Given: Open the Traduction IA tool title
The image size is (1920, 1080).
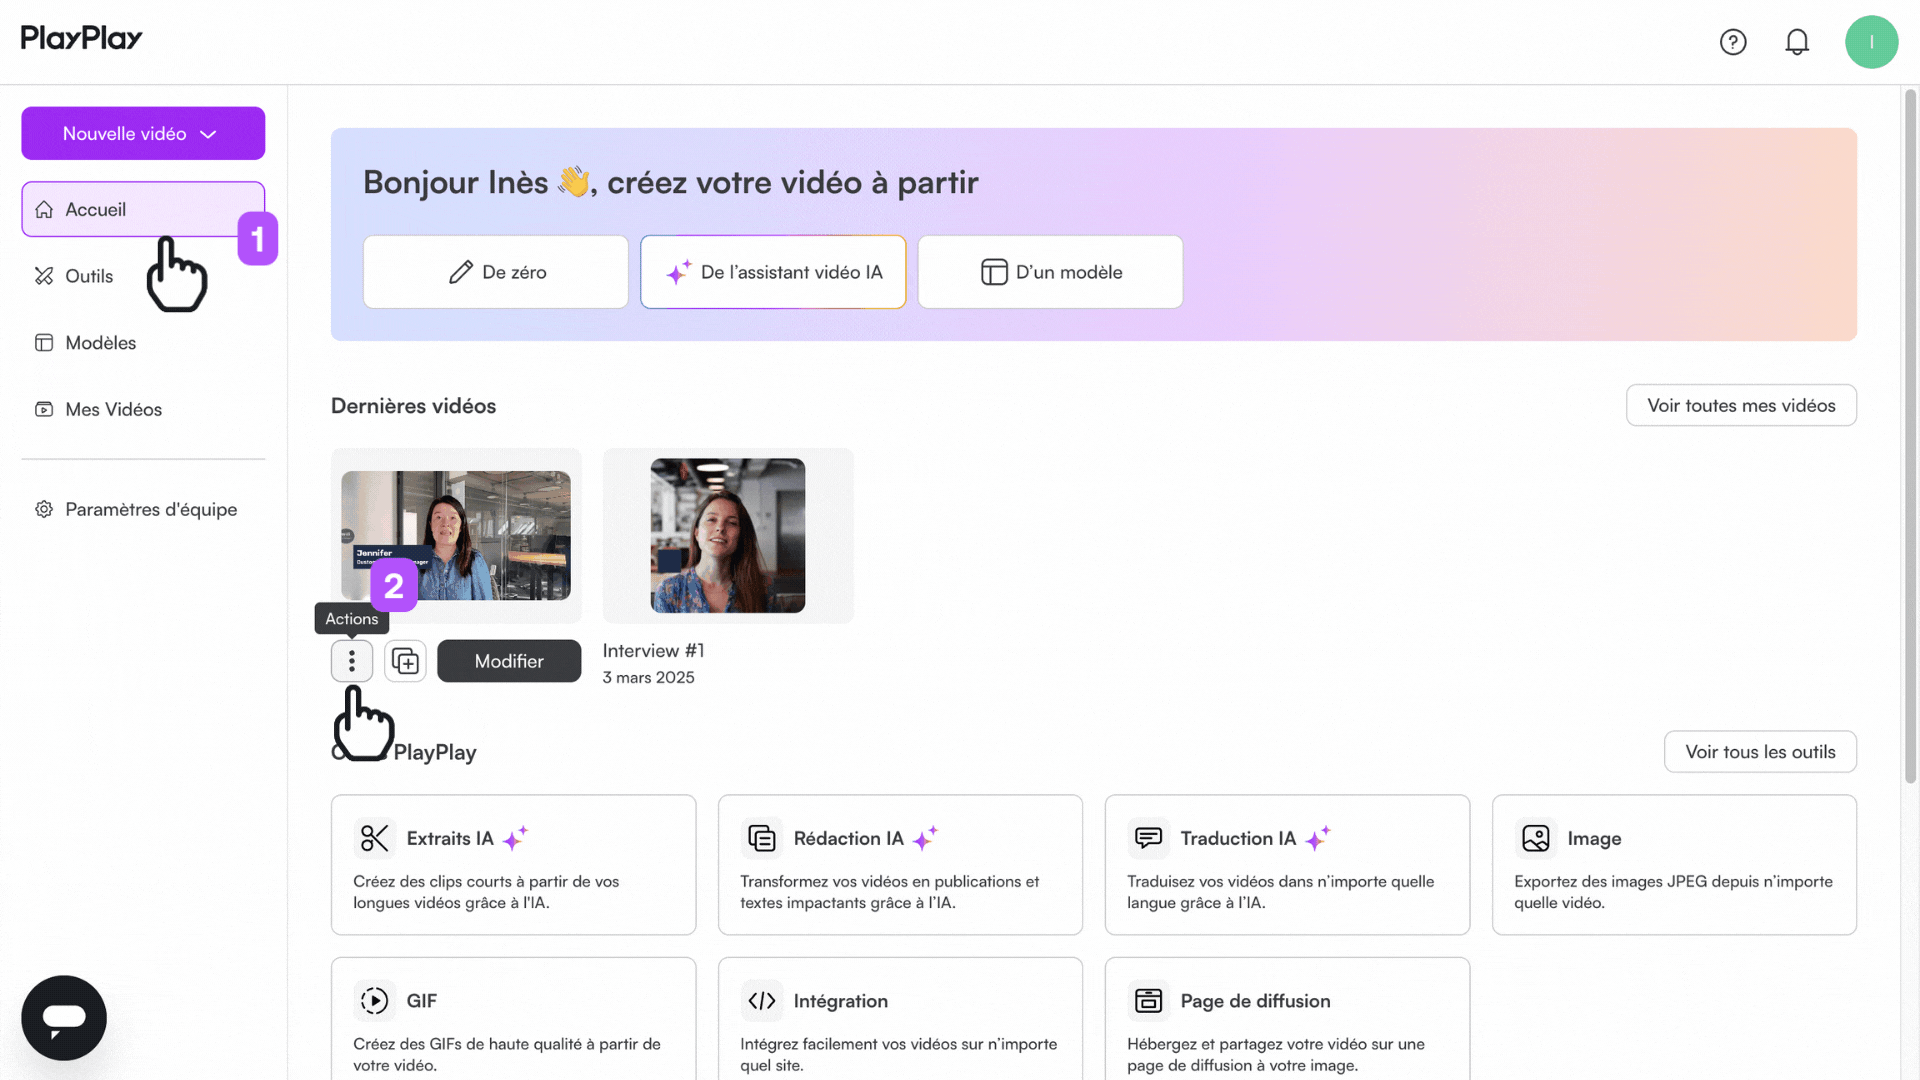Looking at the screenshot, I should (x=1238, y=838).
